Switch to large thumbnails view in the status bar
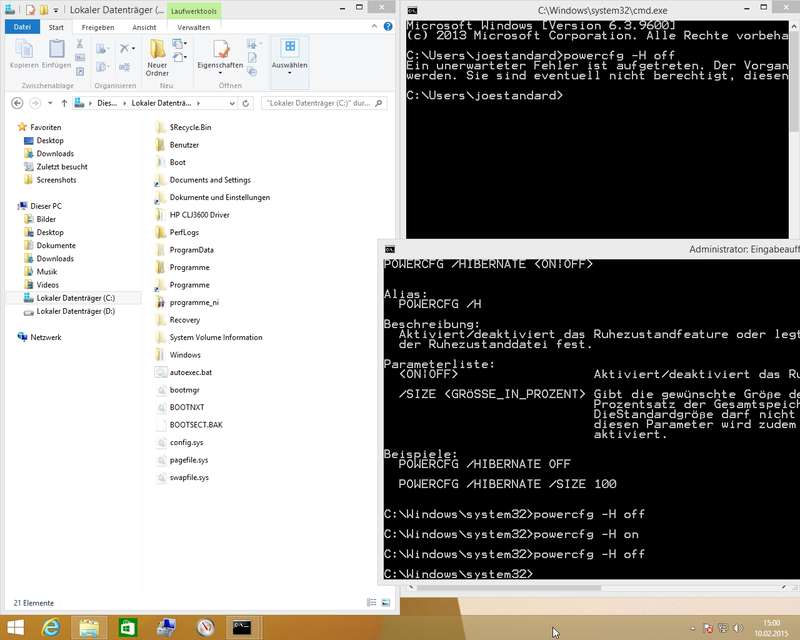The image size is (800, 640). point(388,603)
